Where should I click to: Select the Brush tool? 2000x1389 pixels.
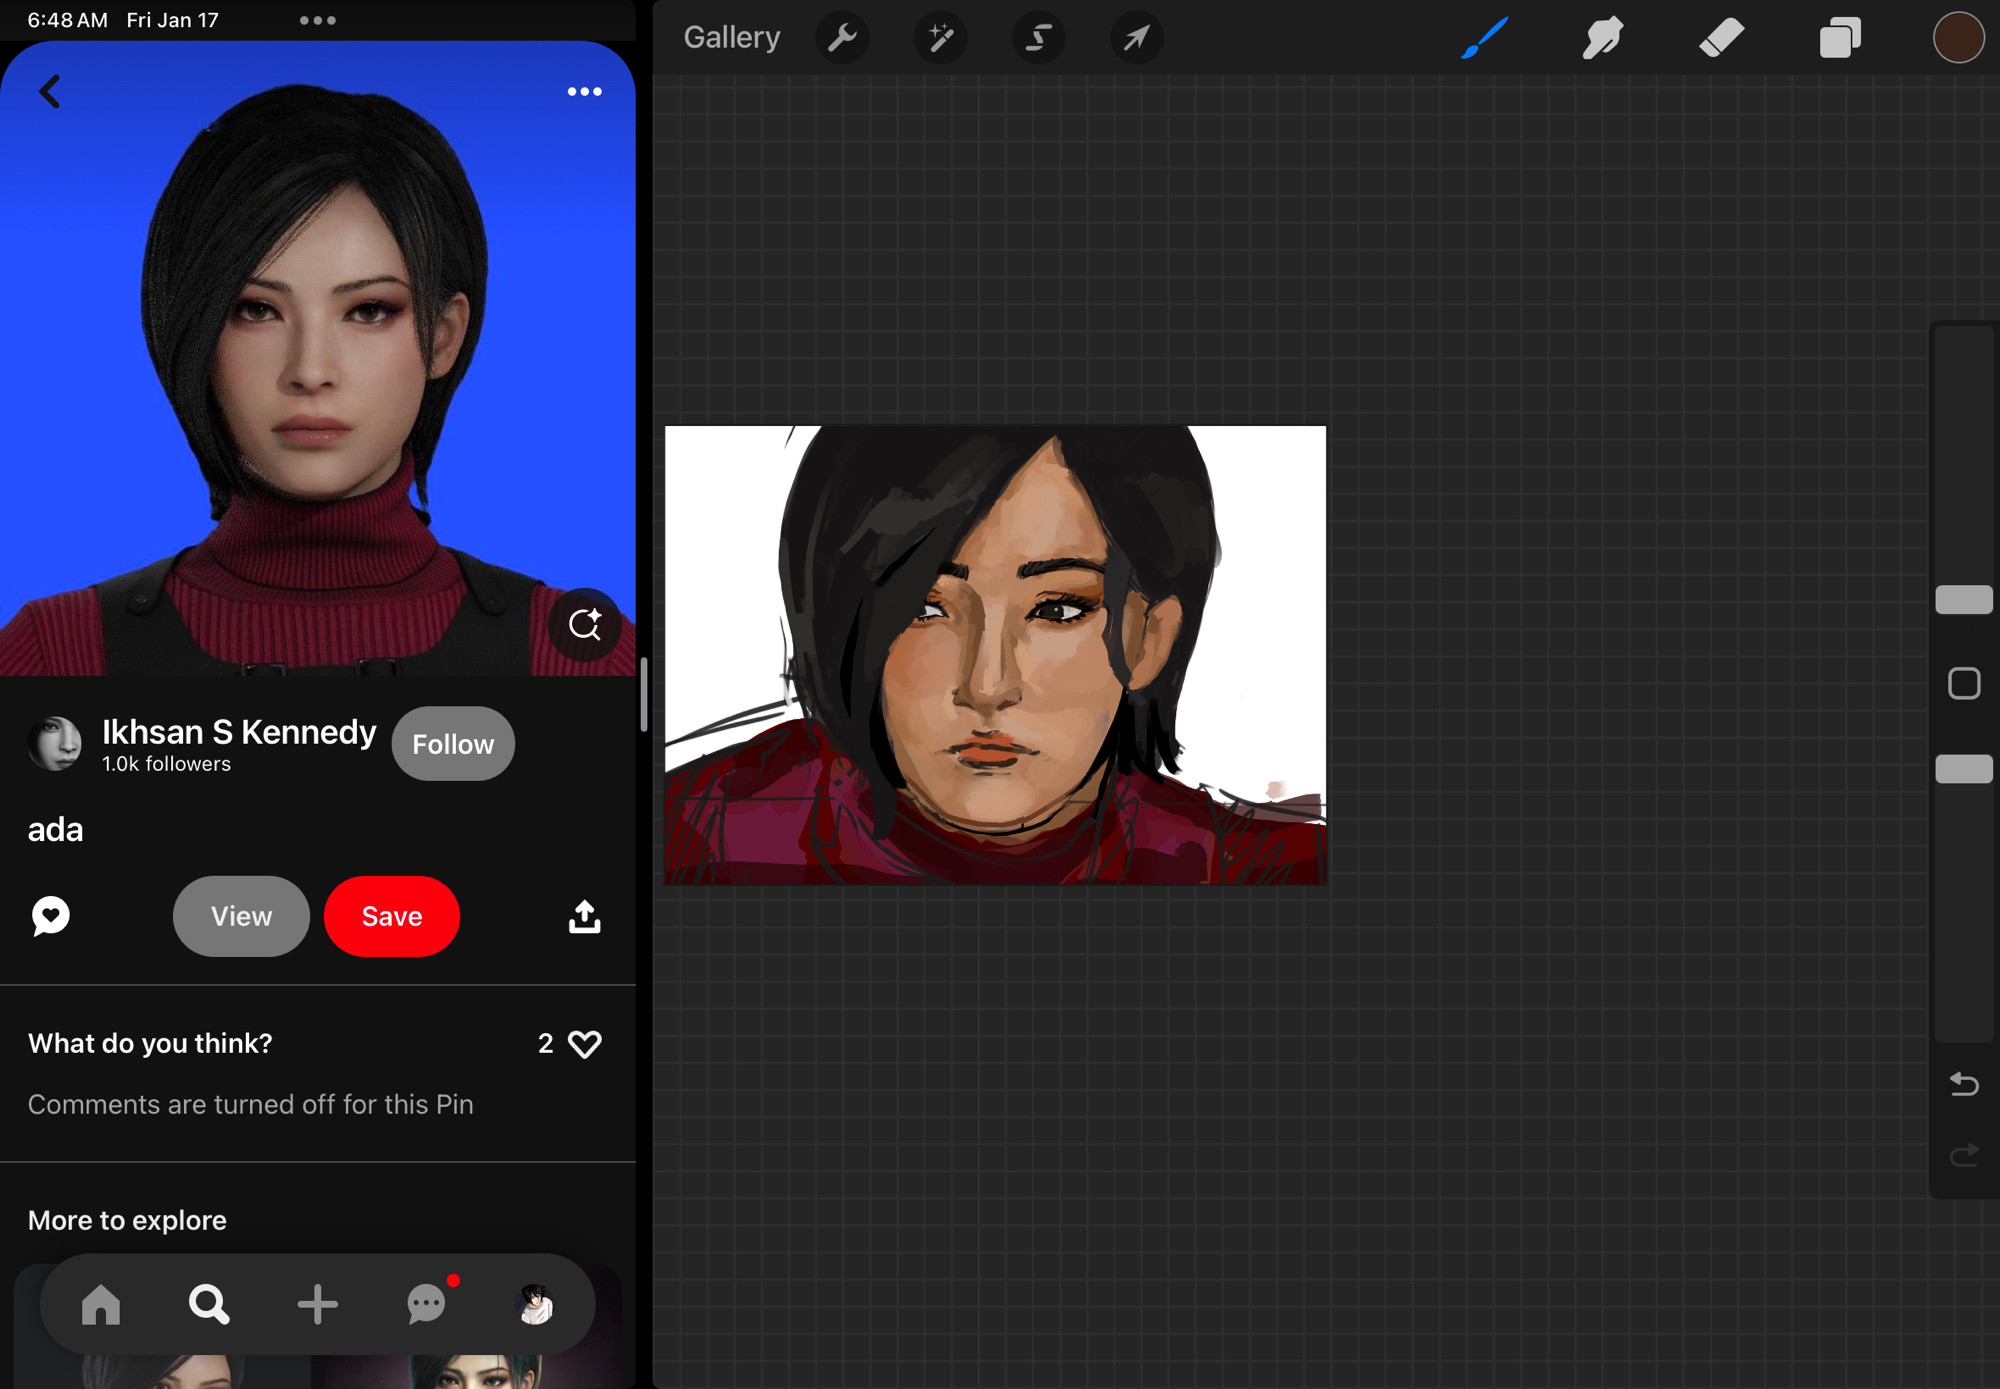point(1485,38)
